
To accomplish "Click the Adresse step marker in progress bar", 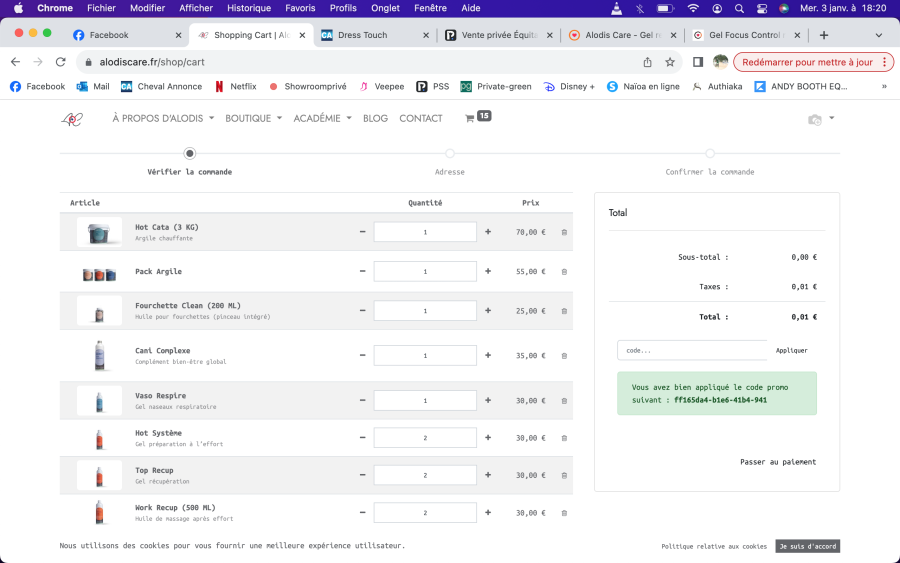I will point(450,154).
